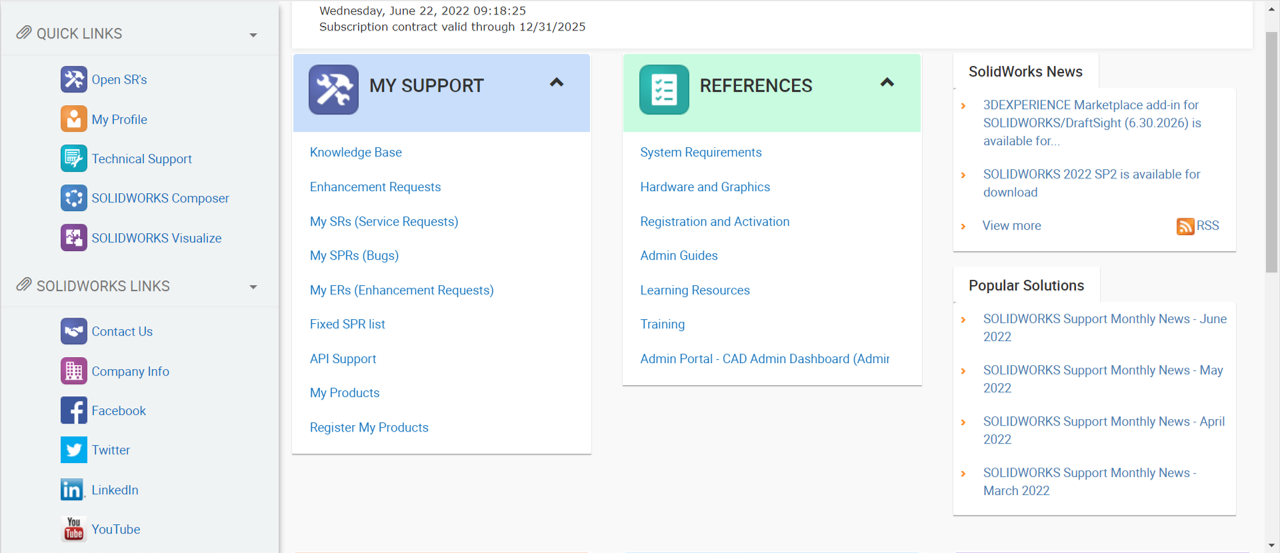1280x553 pixels.
Task: Click View more under SolidWorks News
Action: coord(1011,226)
